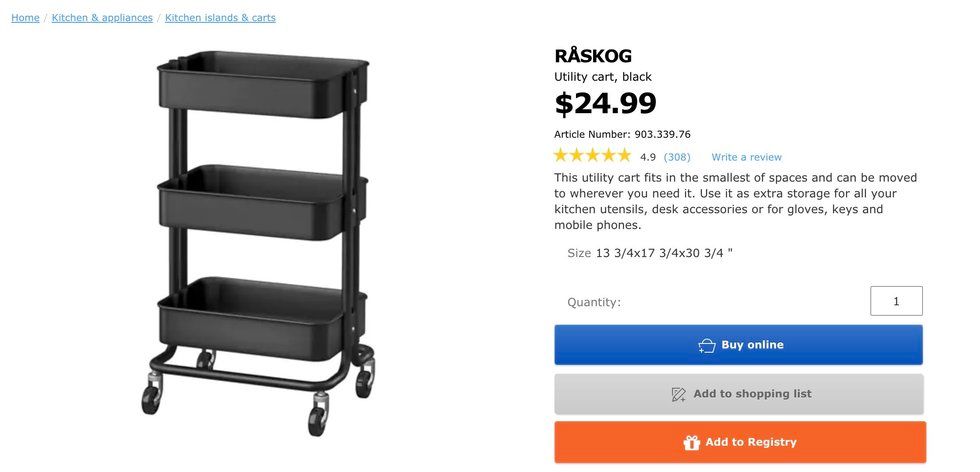Focus the Quantity input field

[x=896, y=301]
